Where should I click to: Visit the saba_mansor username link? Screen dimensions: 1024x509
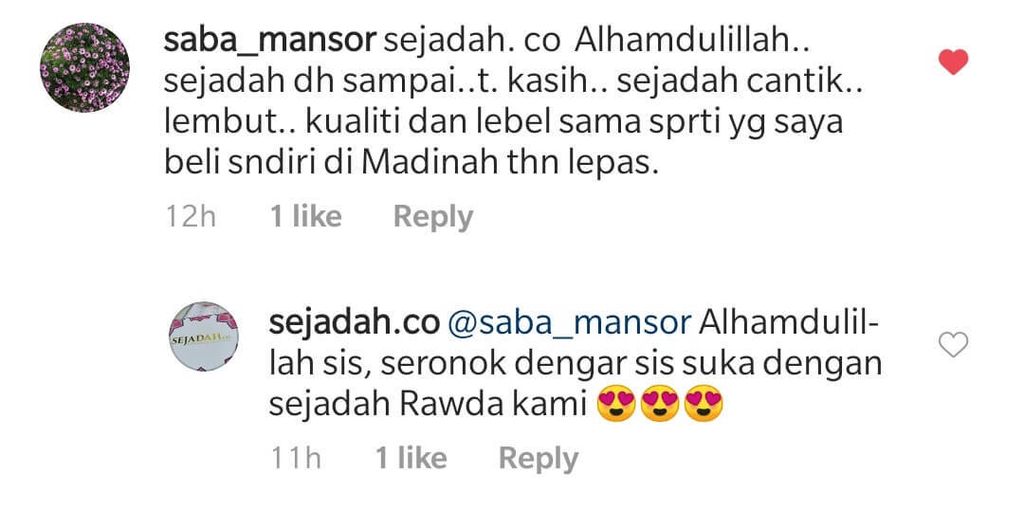point(270,42)
